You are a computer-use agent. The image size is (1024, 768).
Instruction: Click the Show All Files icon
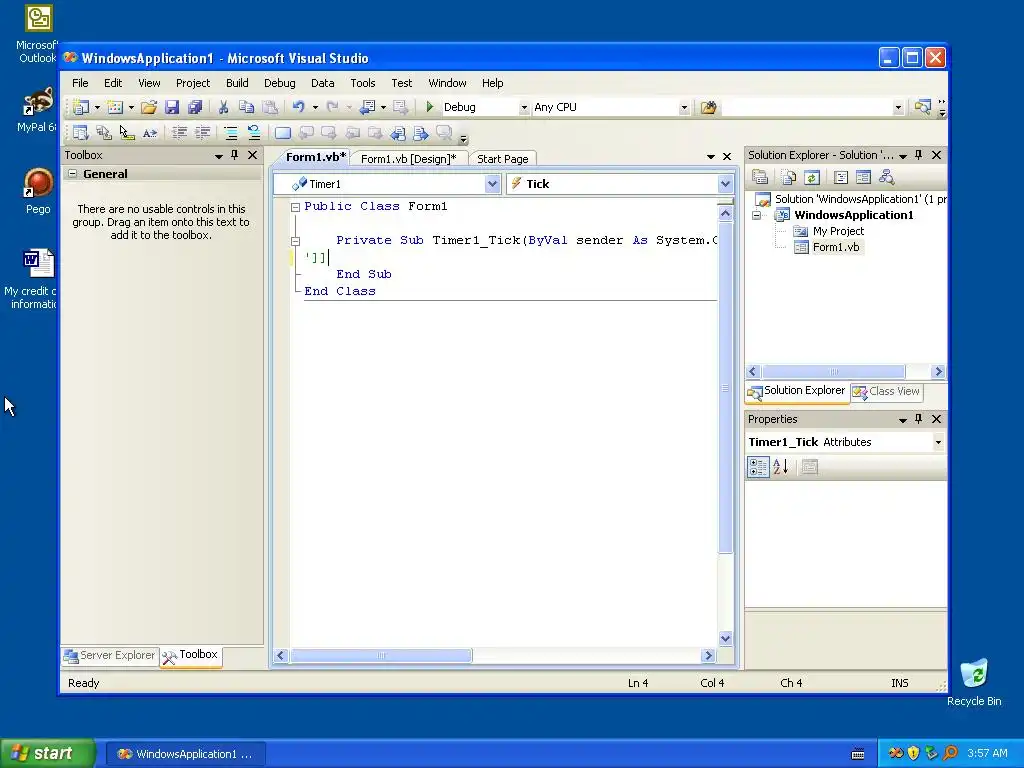(x=789, y=177)
